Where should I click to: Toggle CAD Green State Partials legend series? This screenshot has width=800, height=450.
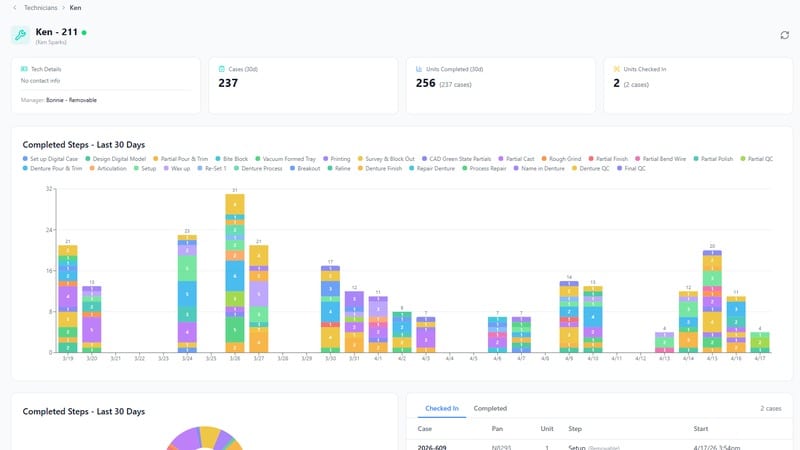click(x=456, y=159)
